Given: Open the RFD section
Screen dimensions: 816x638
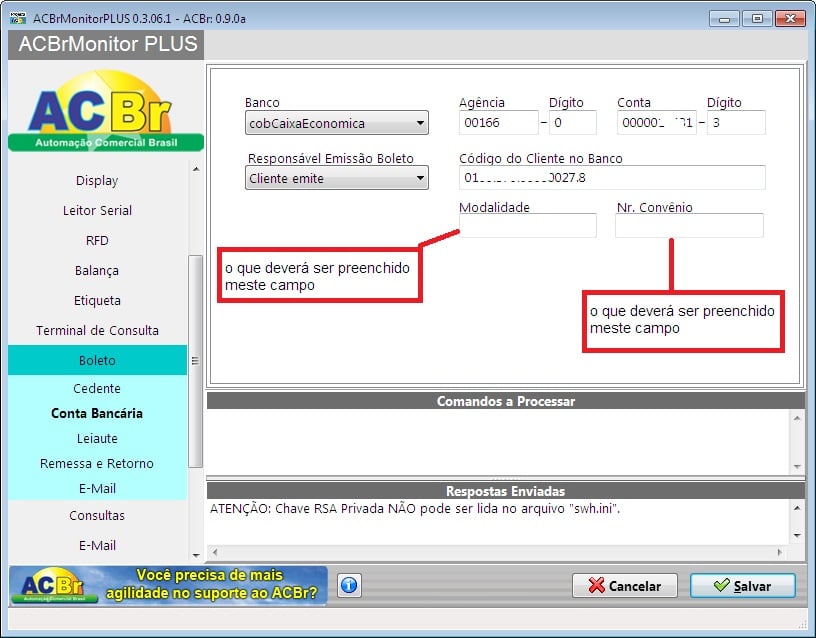Looking at the screenshot, I should [97, 240].
